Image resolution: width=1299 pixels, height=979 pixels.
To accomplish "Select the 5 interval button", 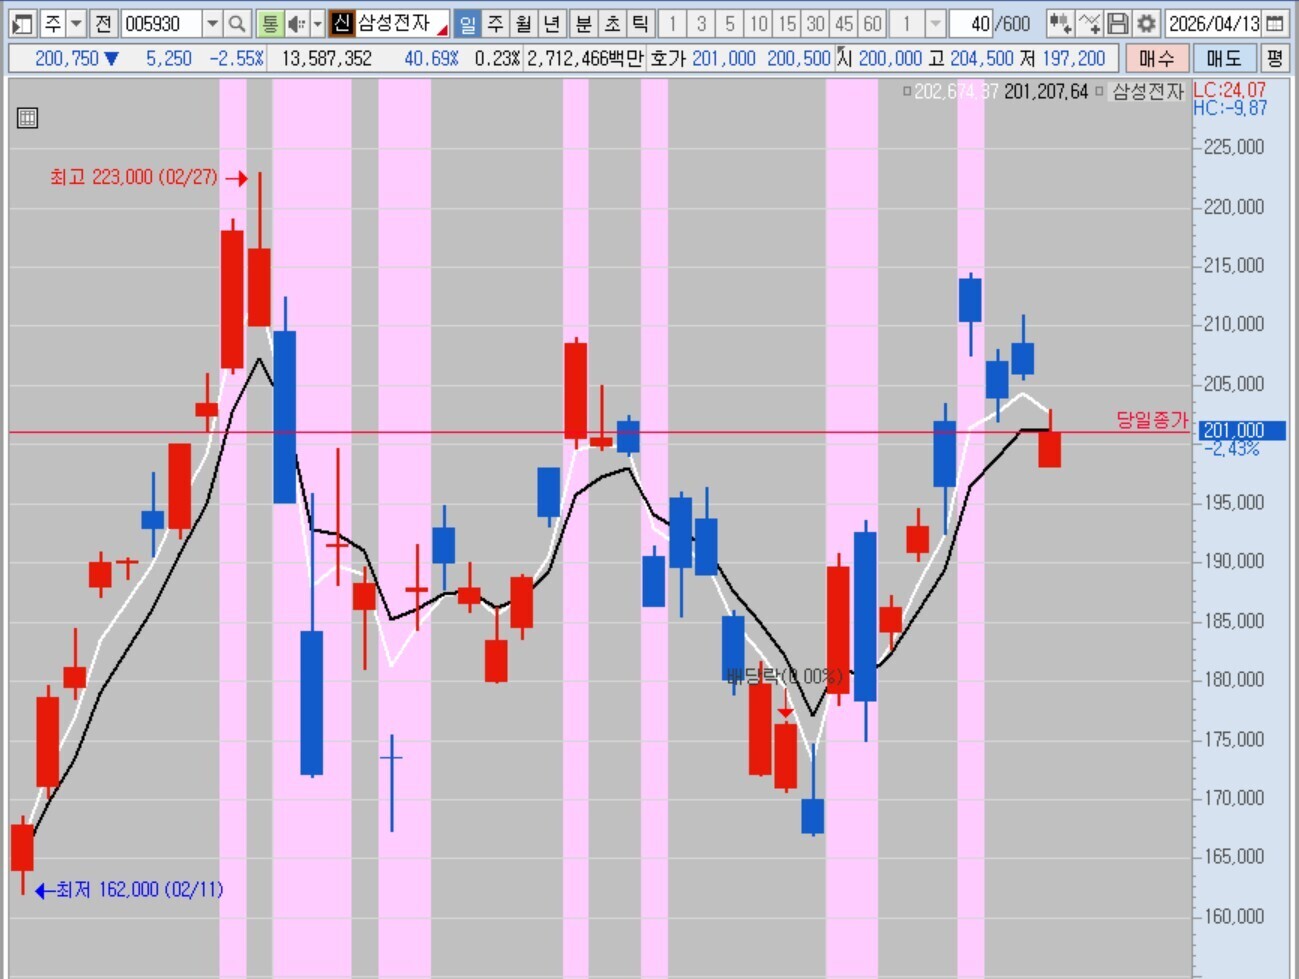I will click(730, 23).
